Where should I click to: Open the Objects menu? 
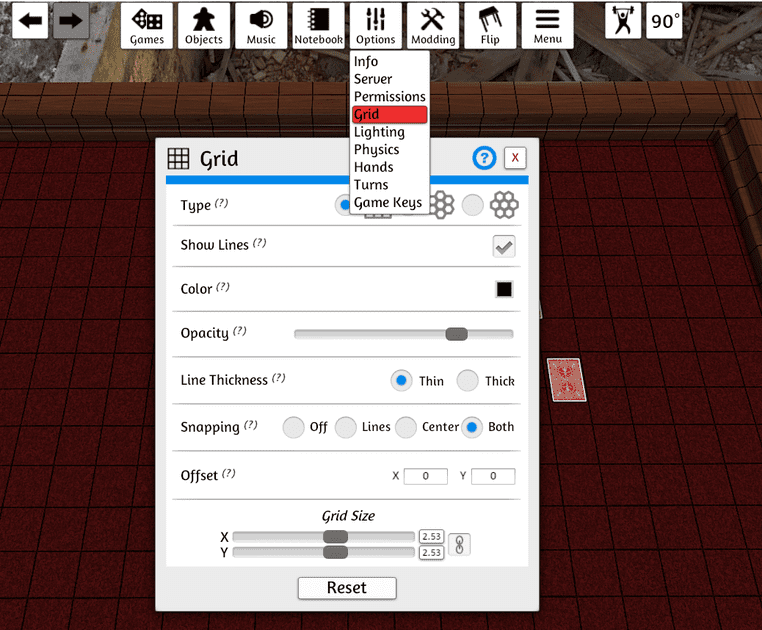(x=204, y=26)
